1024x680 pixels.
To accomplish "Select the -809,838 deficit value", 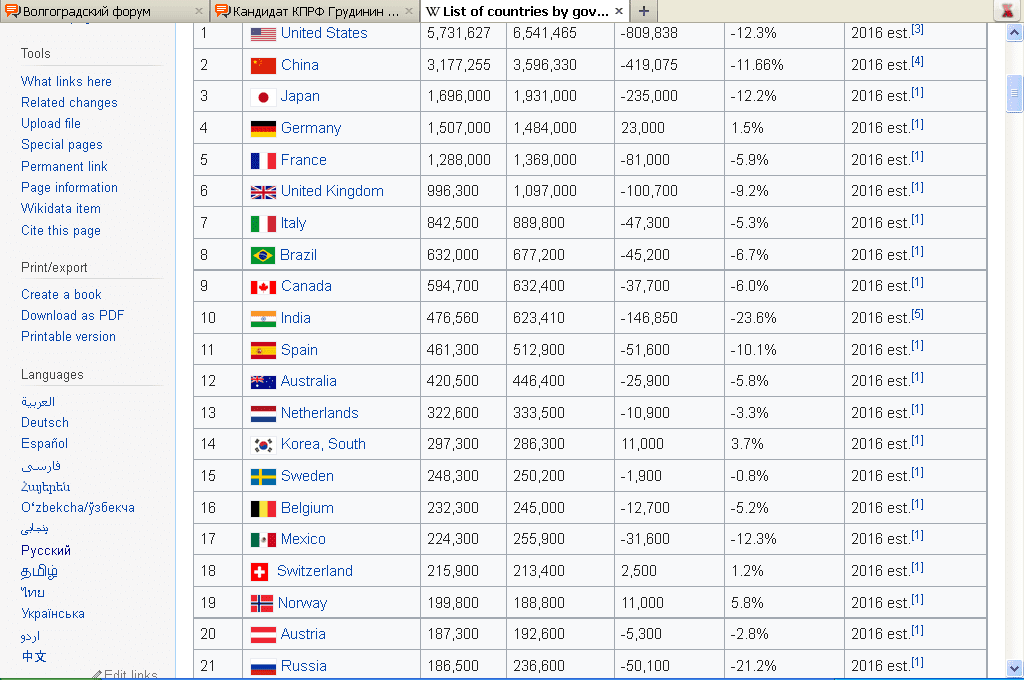I will click(649, 33).
